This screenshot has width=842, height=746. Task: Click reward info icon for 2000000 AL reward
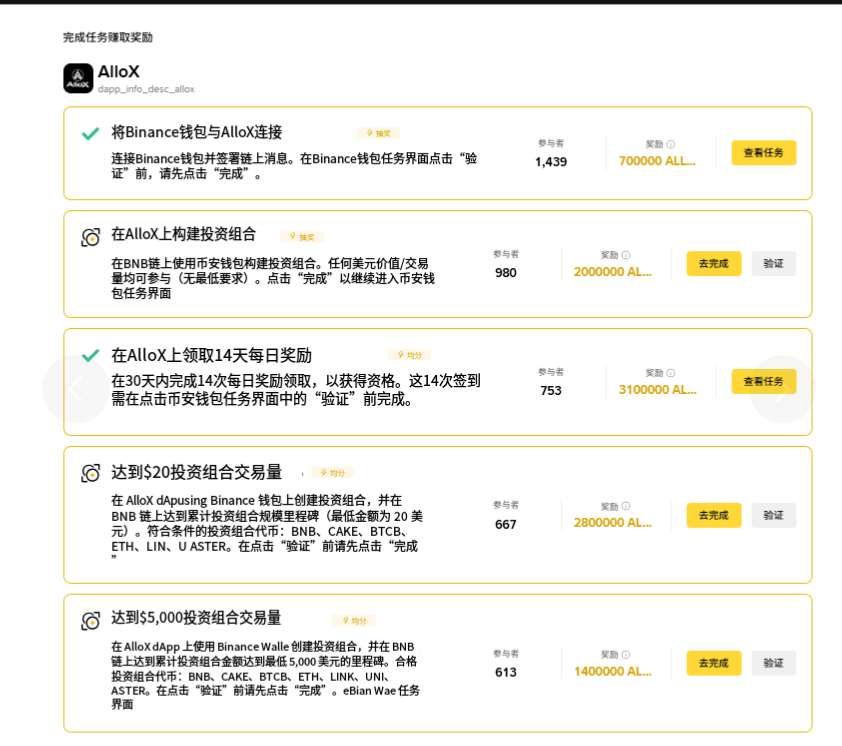pos(626,255)
